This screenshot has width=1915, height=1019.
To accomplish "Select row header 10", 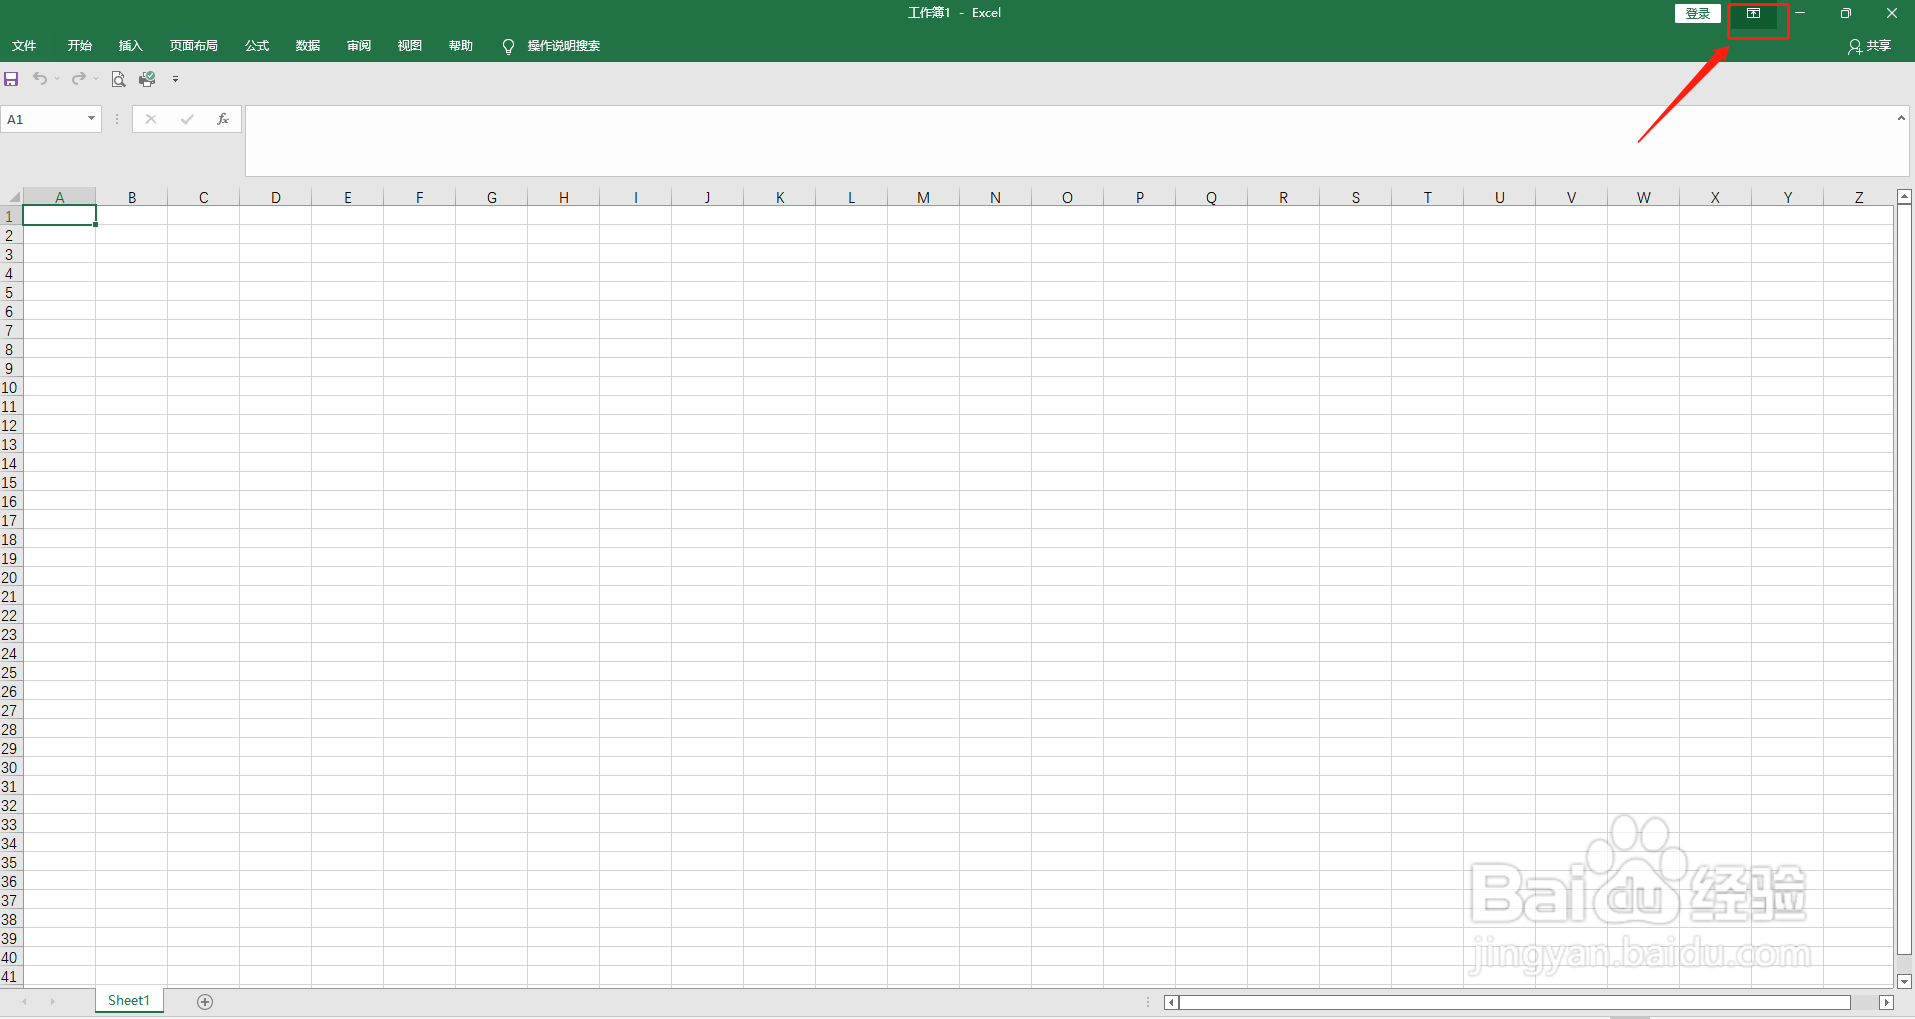I will pos(10,388).
